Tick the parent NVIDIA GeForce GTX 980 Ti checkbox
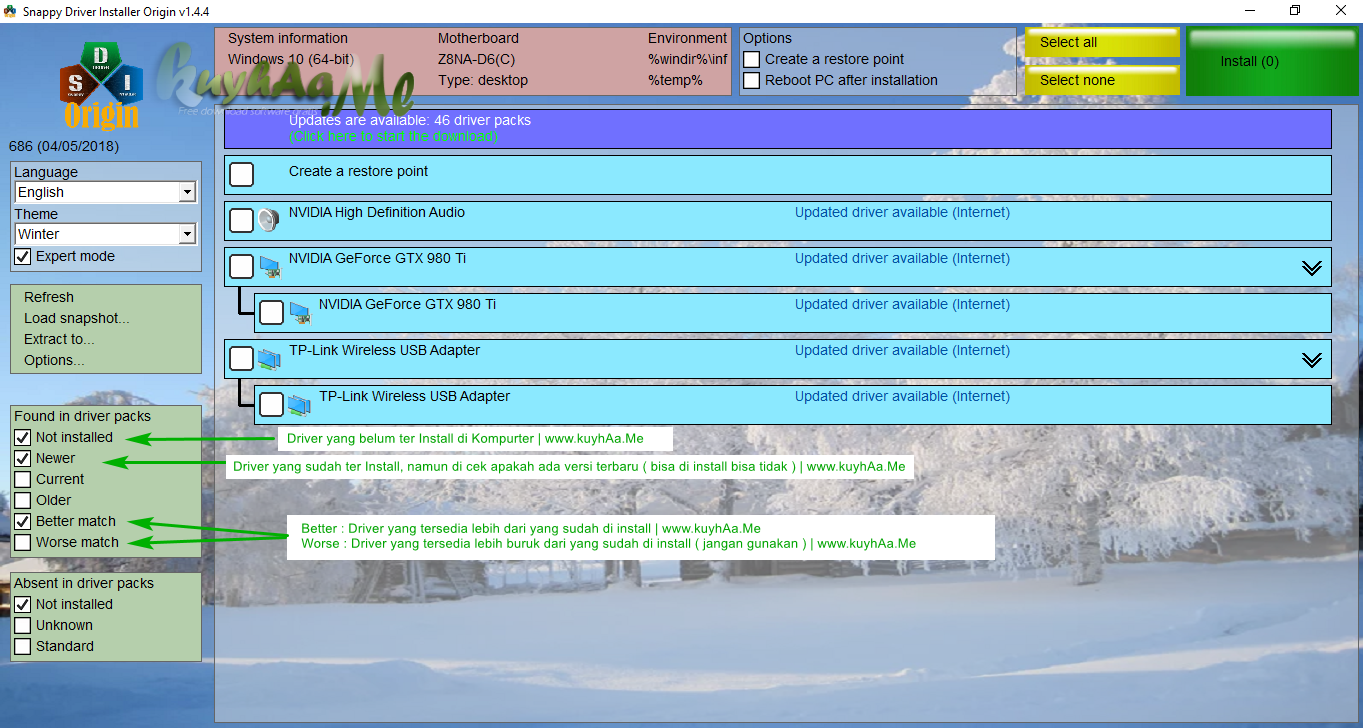 point(242,266)
